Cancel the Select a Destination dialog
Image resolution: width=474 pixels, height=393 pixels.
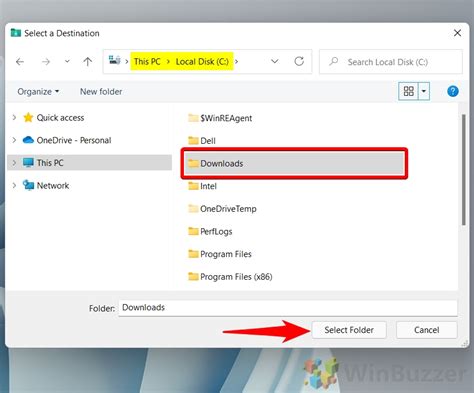(427, 330)
